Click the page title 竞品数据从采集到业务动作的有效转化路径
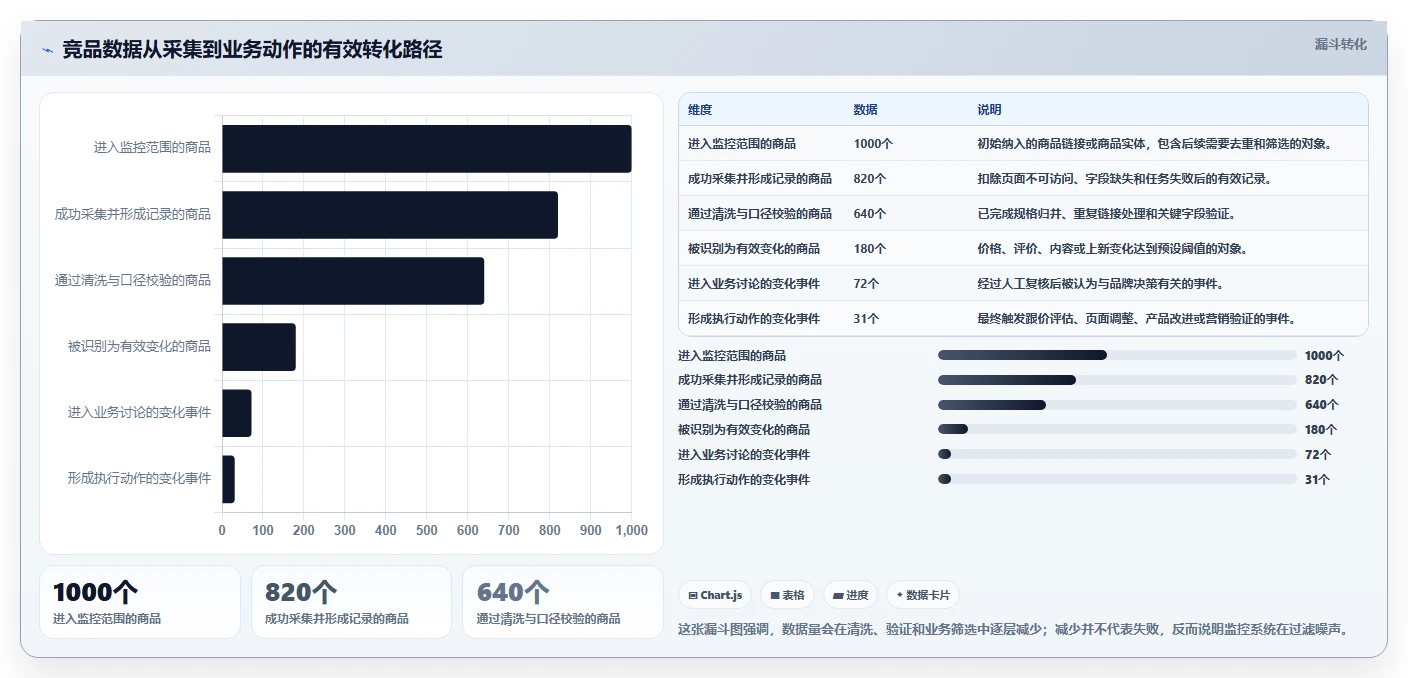 [252, 49]
